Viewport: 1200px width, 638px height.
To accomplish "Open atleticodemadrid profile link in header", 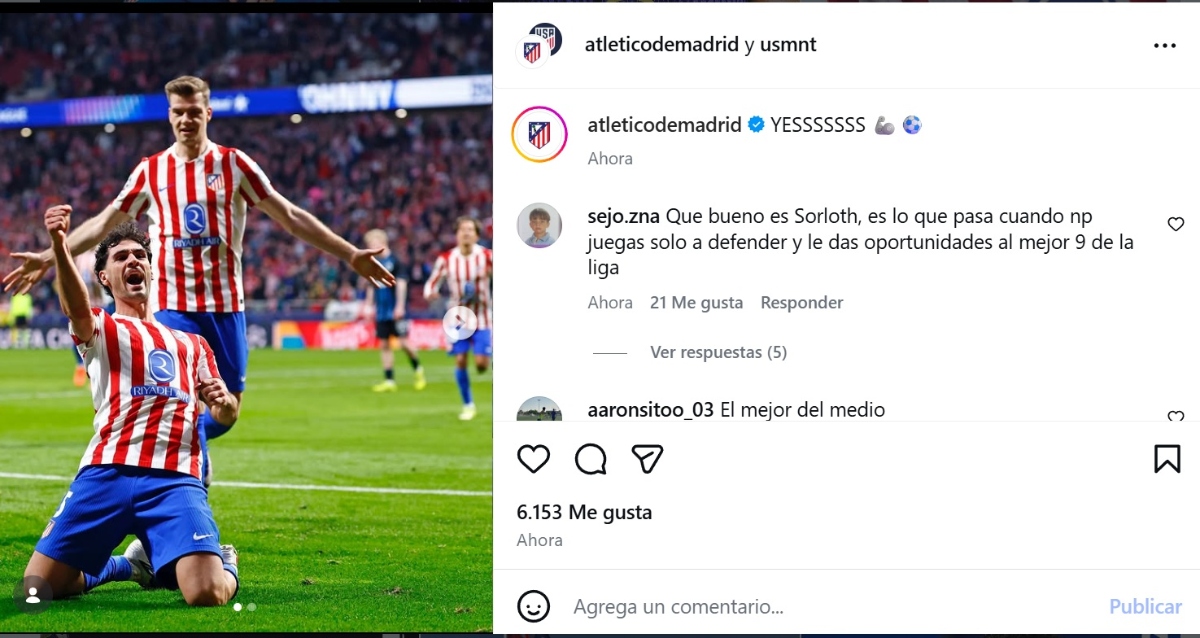I will [x=662, y=45].
